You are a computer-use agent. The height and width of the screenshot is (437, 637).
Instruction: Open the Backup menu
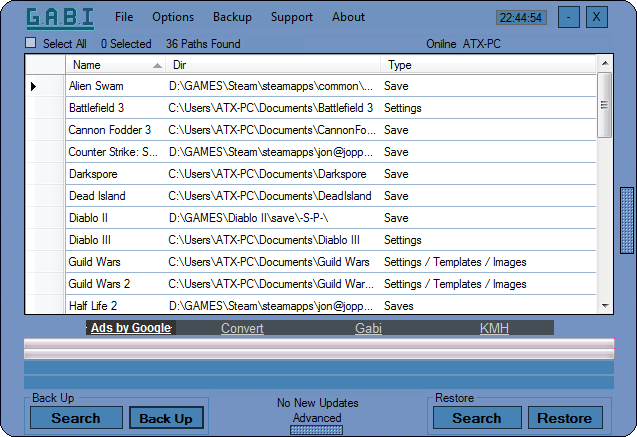click(x=232, y=17)
